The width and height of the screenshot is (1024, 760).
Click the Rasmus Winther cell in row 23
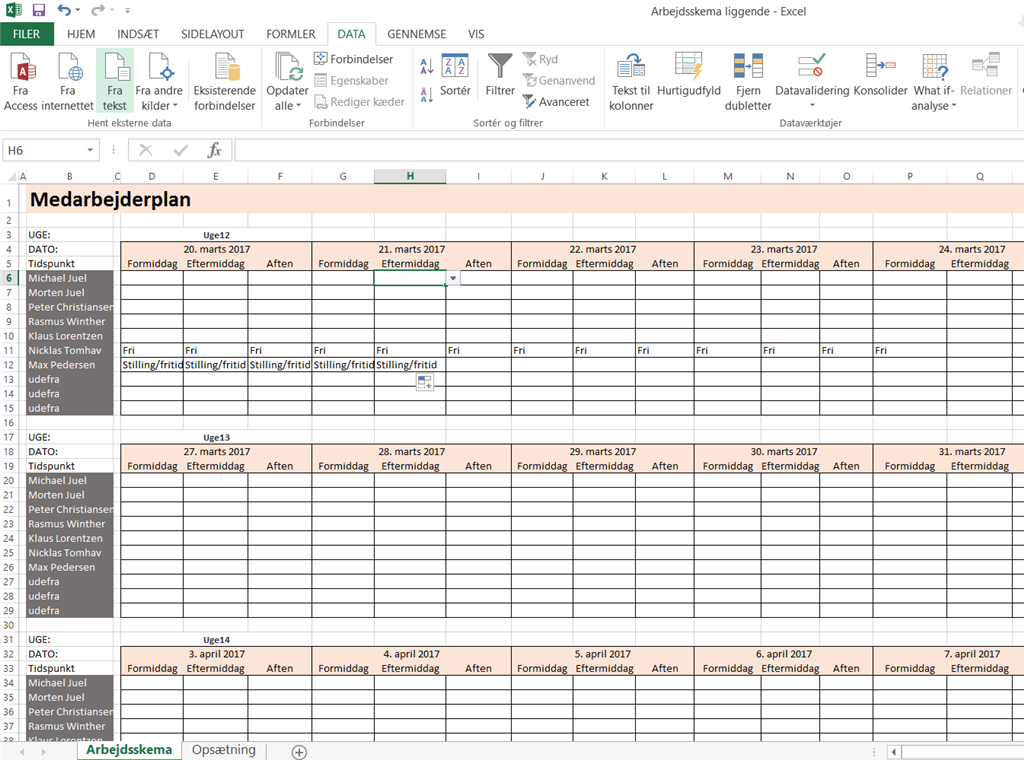[x=69, y=524]
